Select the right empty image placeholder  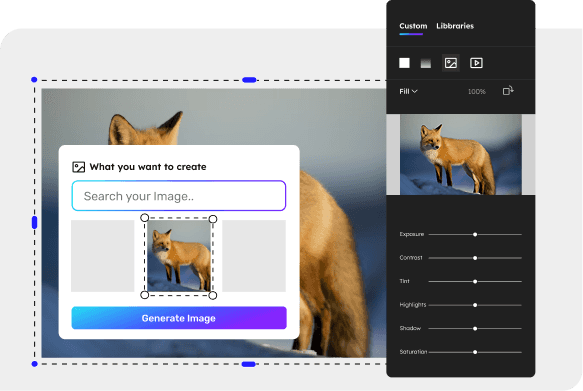[254, 256]
